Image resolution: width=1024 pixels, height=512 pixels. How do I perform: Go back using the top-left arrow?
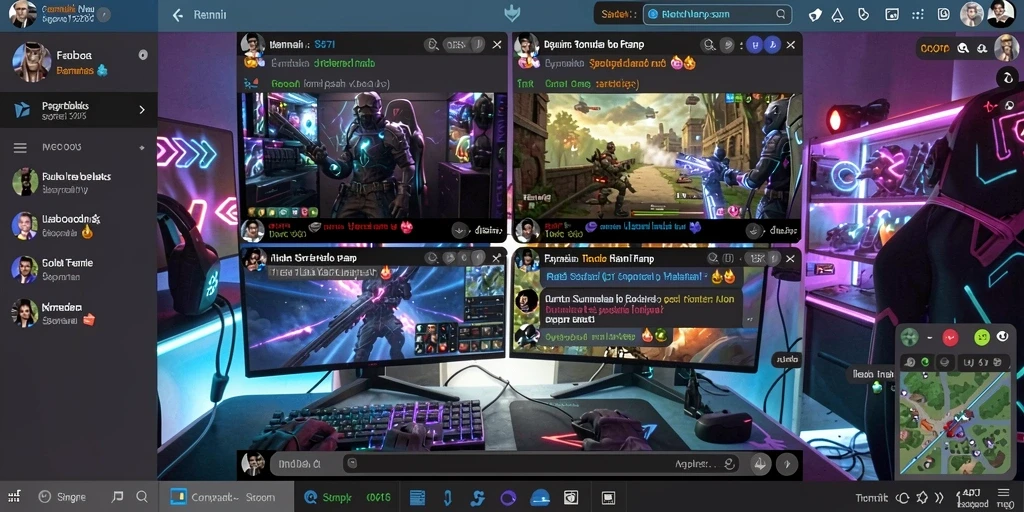(x=177, y=15)
